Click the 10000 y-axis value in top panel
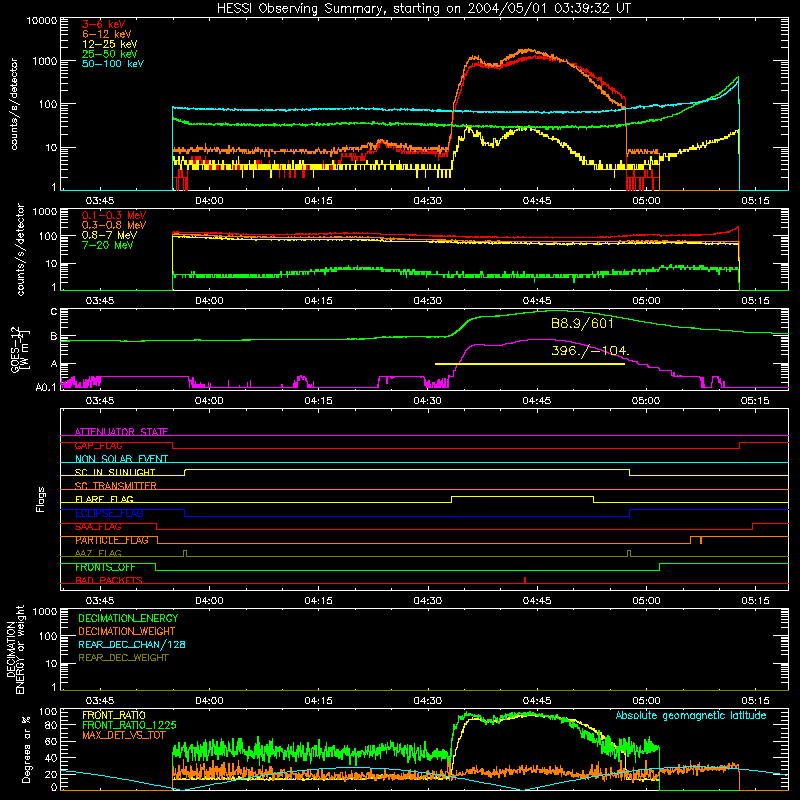800x800 pixels. click(x=42, y=21)
